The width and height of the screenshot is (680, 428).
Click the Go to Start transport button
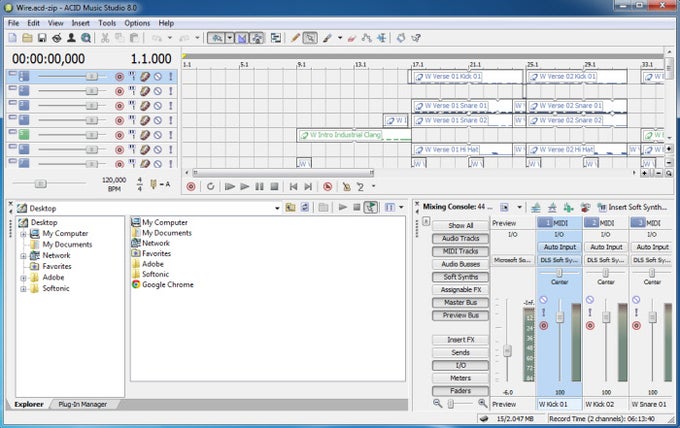point(293,186)
